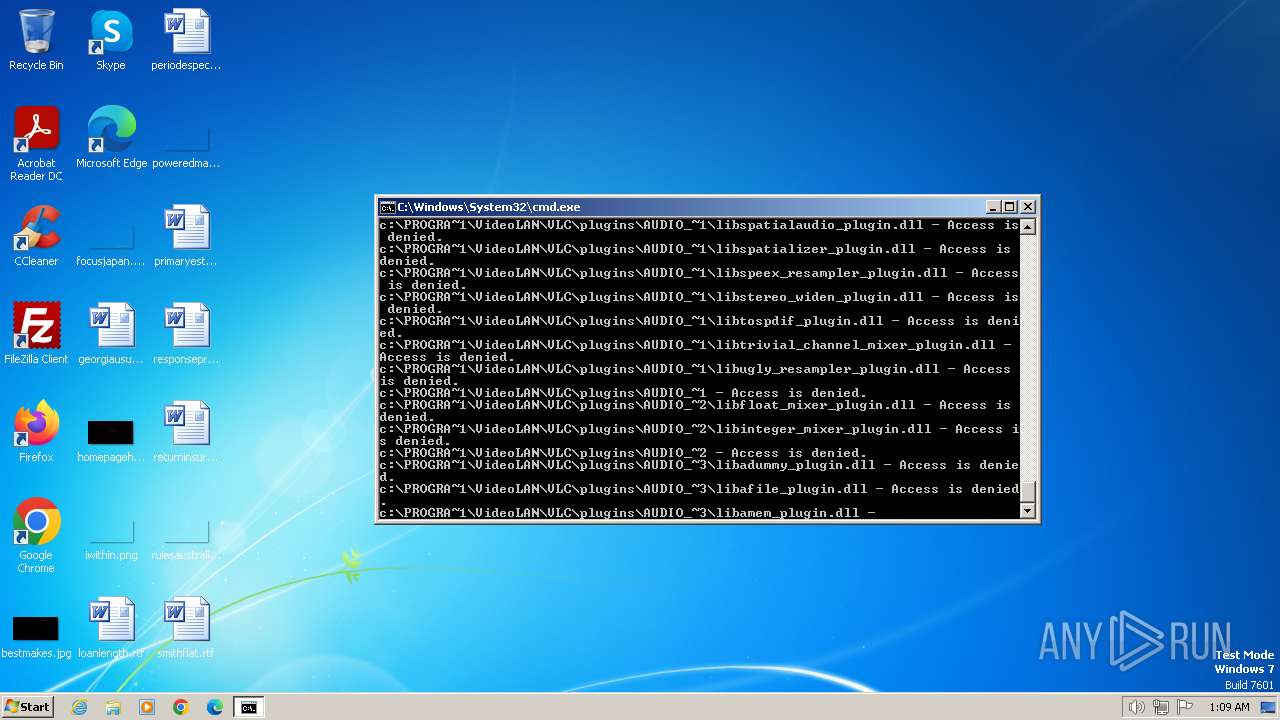Select cmd.exe taskbar button
Screen dimensions: 1280x720
point(248,707)
